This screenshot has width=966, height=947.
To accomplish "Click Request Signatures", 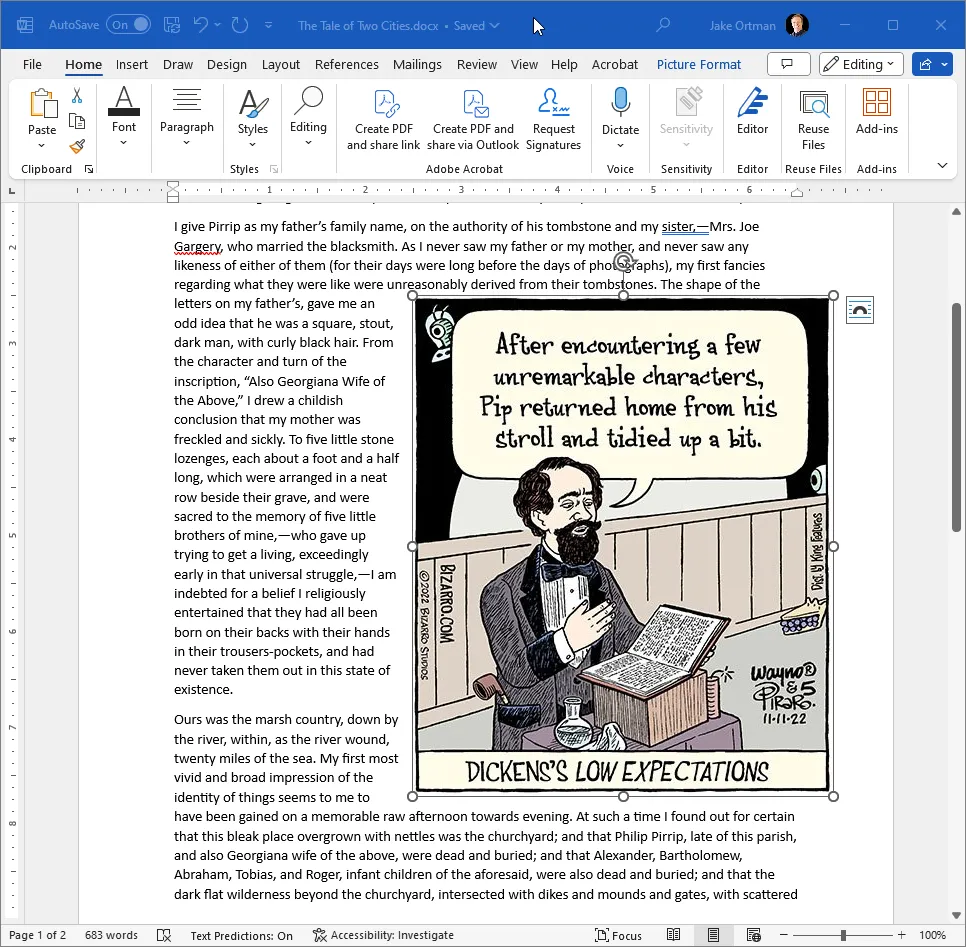I will 553,119.
